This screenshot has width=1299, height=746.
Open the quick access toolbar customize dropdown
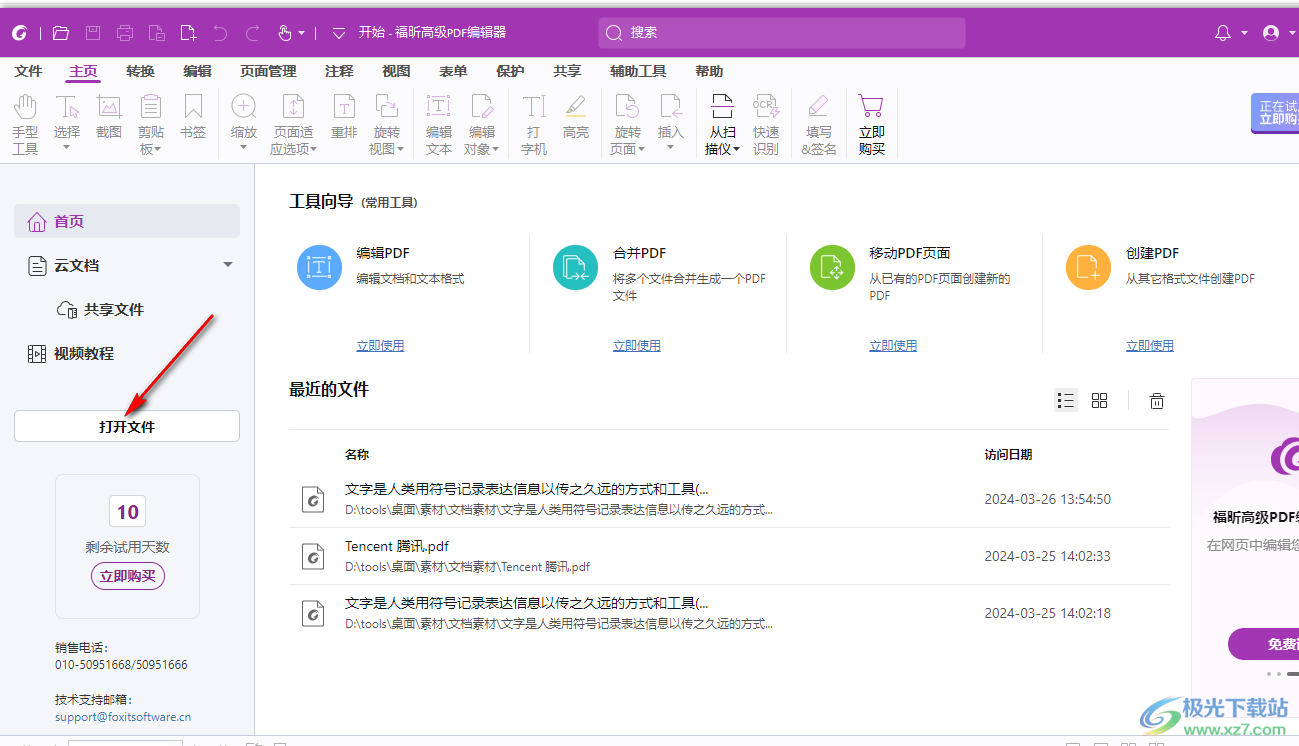point(339,33)
